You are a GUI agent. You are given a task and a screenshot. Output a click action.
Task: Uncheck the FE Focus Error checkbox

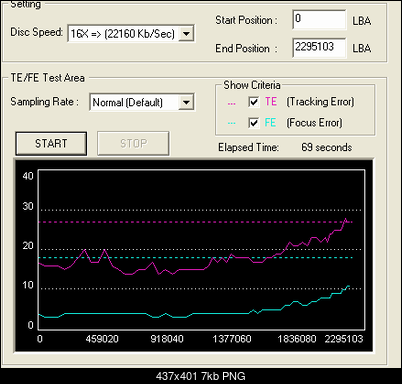(x=254, y=123)
